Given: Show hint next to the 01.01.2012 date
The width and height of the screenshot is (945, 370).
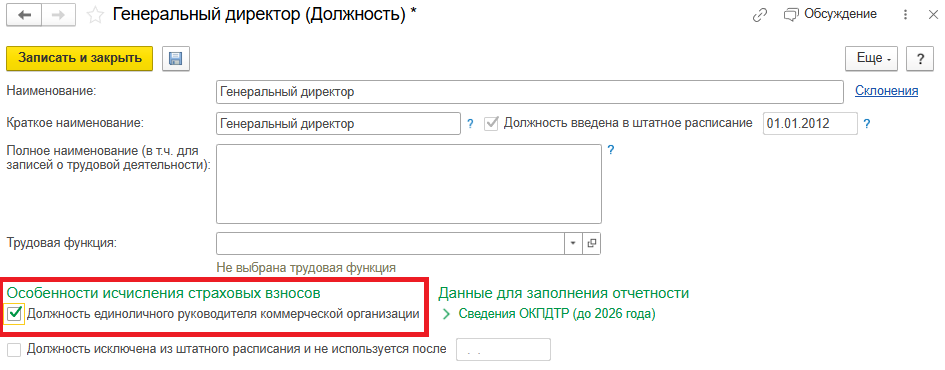Looking at the screenshot, I should pyautogui.click(x=867, y=124).
